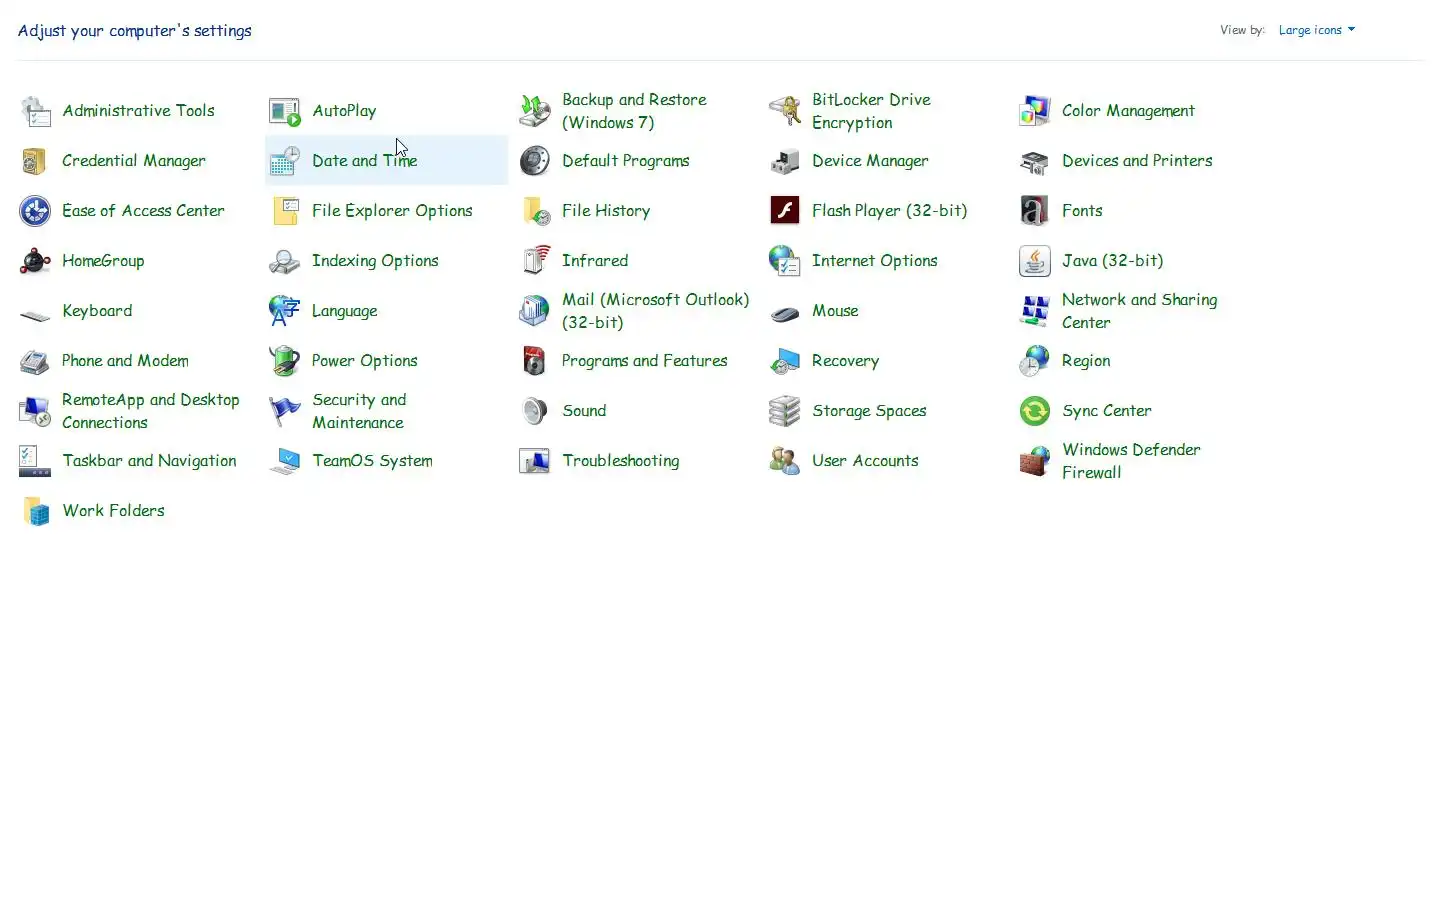The image size is (1440, 900).
Task: Open the User Accounts icon
Action: (785, 461)
